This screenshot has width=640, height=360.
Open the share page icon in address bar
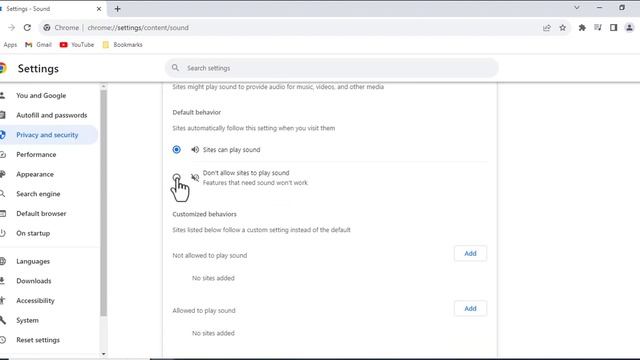click(x=547, y=28)
